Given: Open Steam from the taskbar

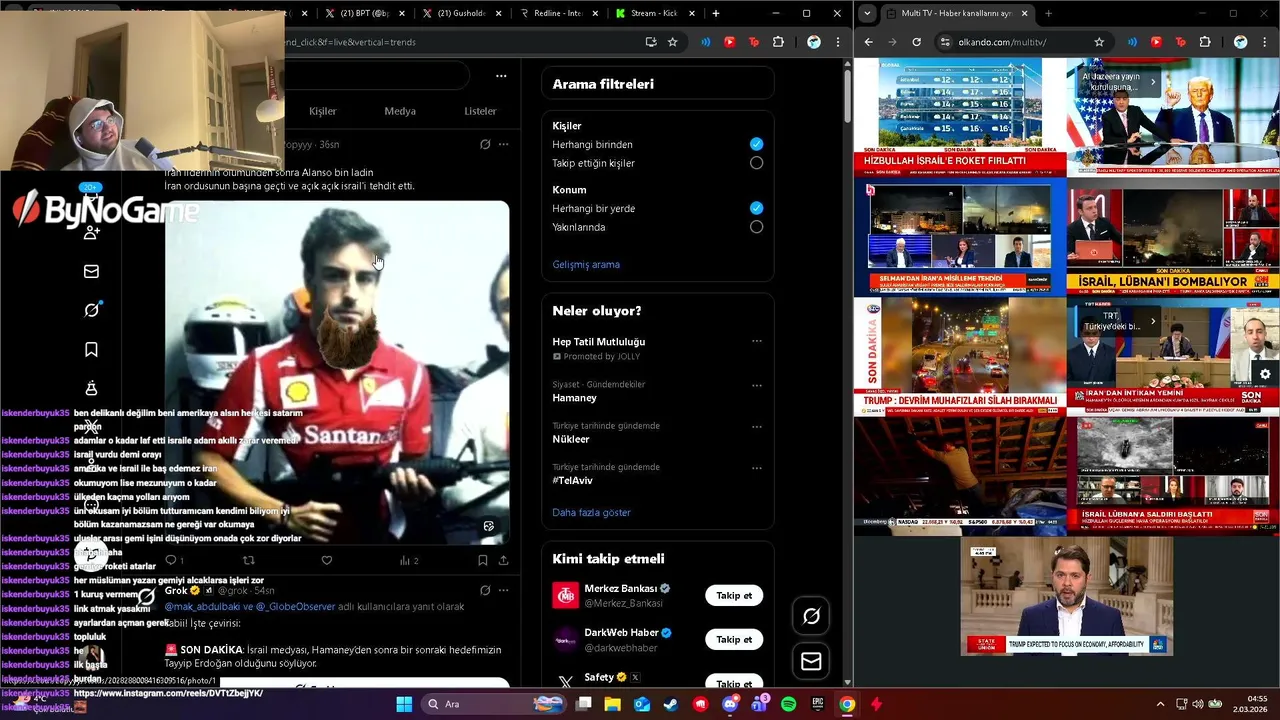Looking at the screenshot, I should (671, 704).
